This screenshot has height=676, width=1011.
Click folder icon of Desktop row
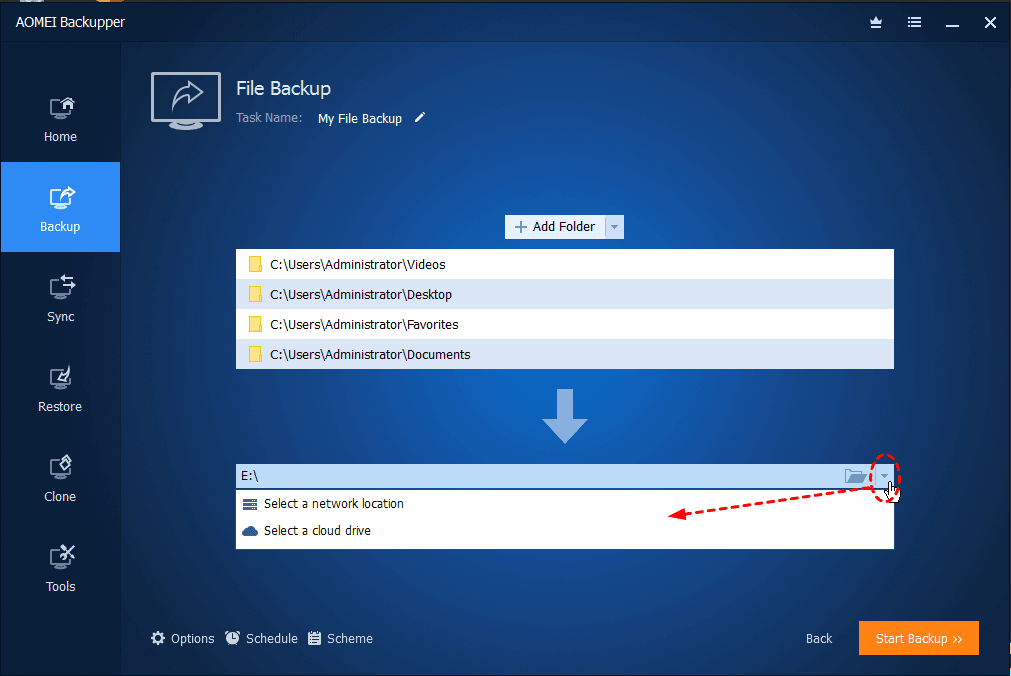pyautogui.click(x=255, y=295)
